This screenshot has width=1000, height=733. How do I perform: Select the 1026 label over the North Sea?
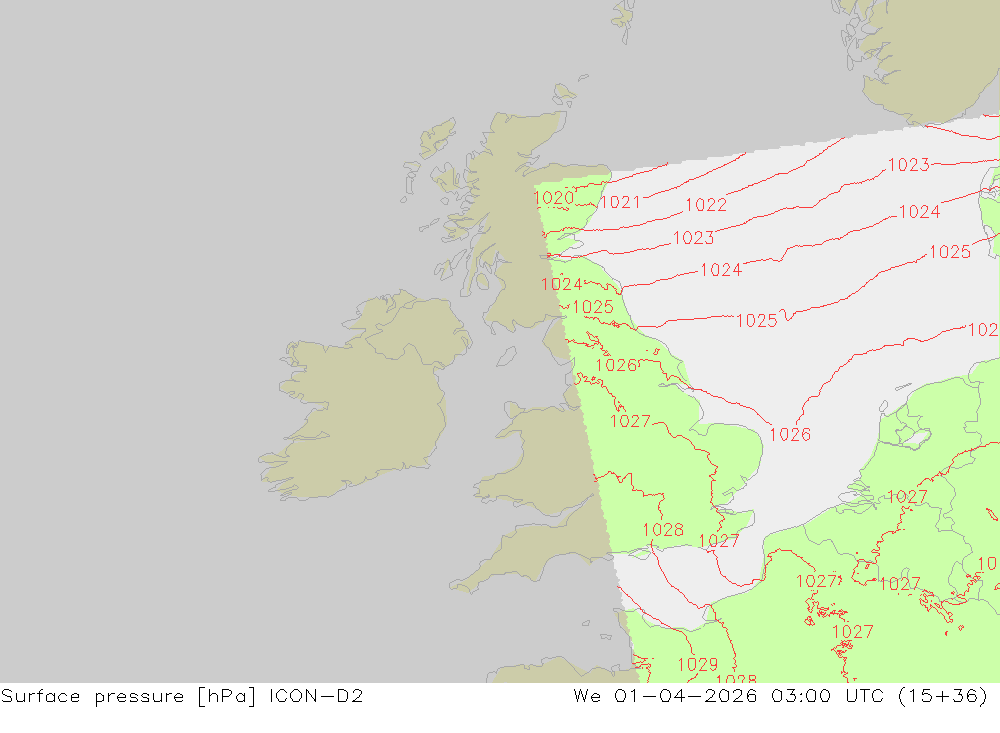(790, 434)
